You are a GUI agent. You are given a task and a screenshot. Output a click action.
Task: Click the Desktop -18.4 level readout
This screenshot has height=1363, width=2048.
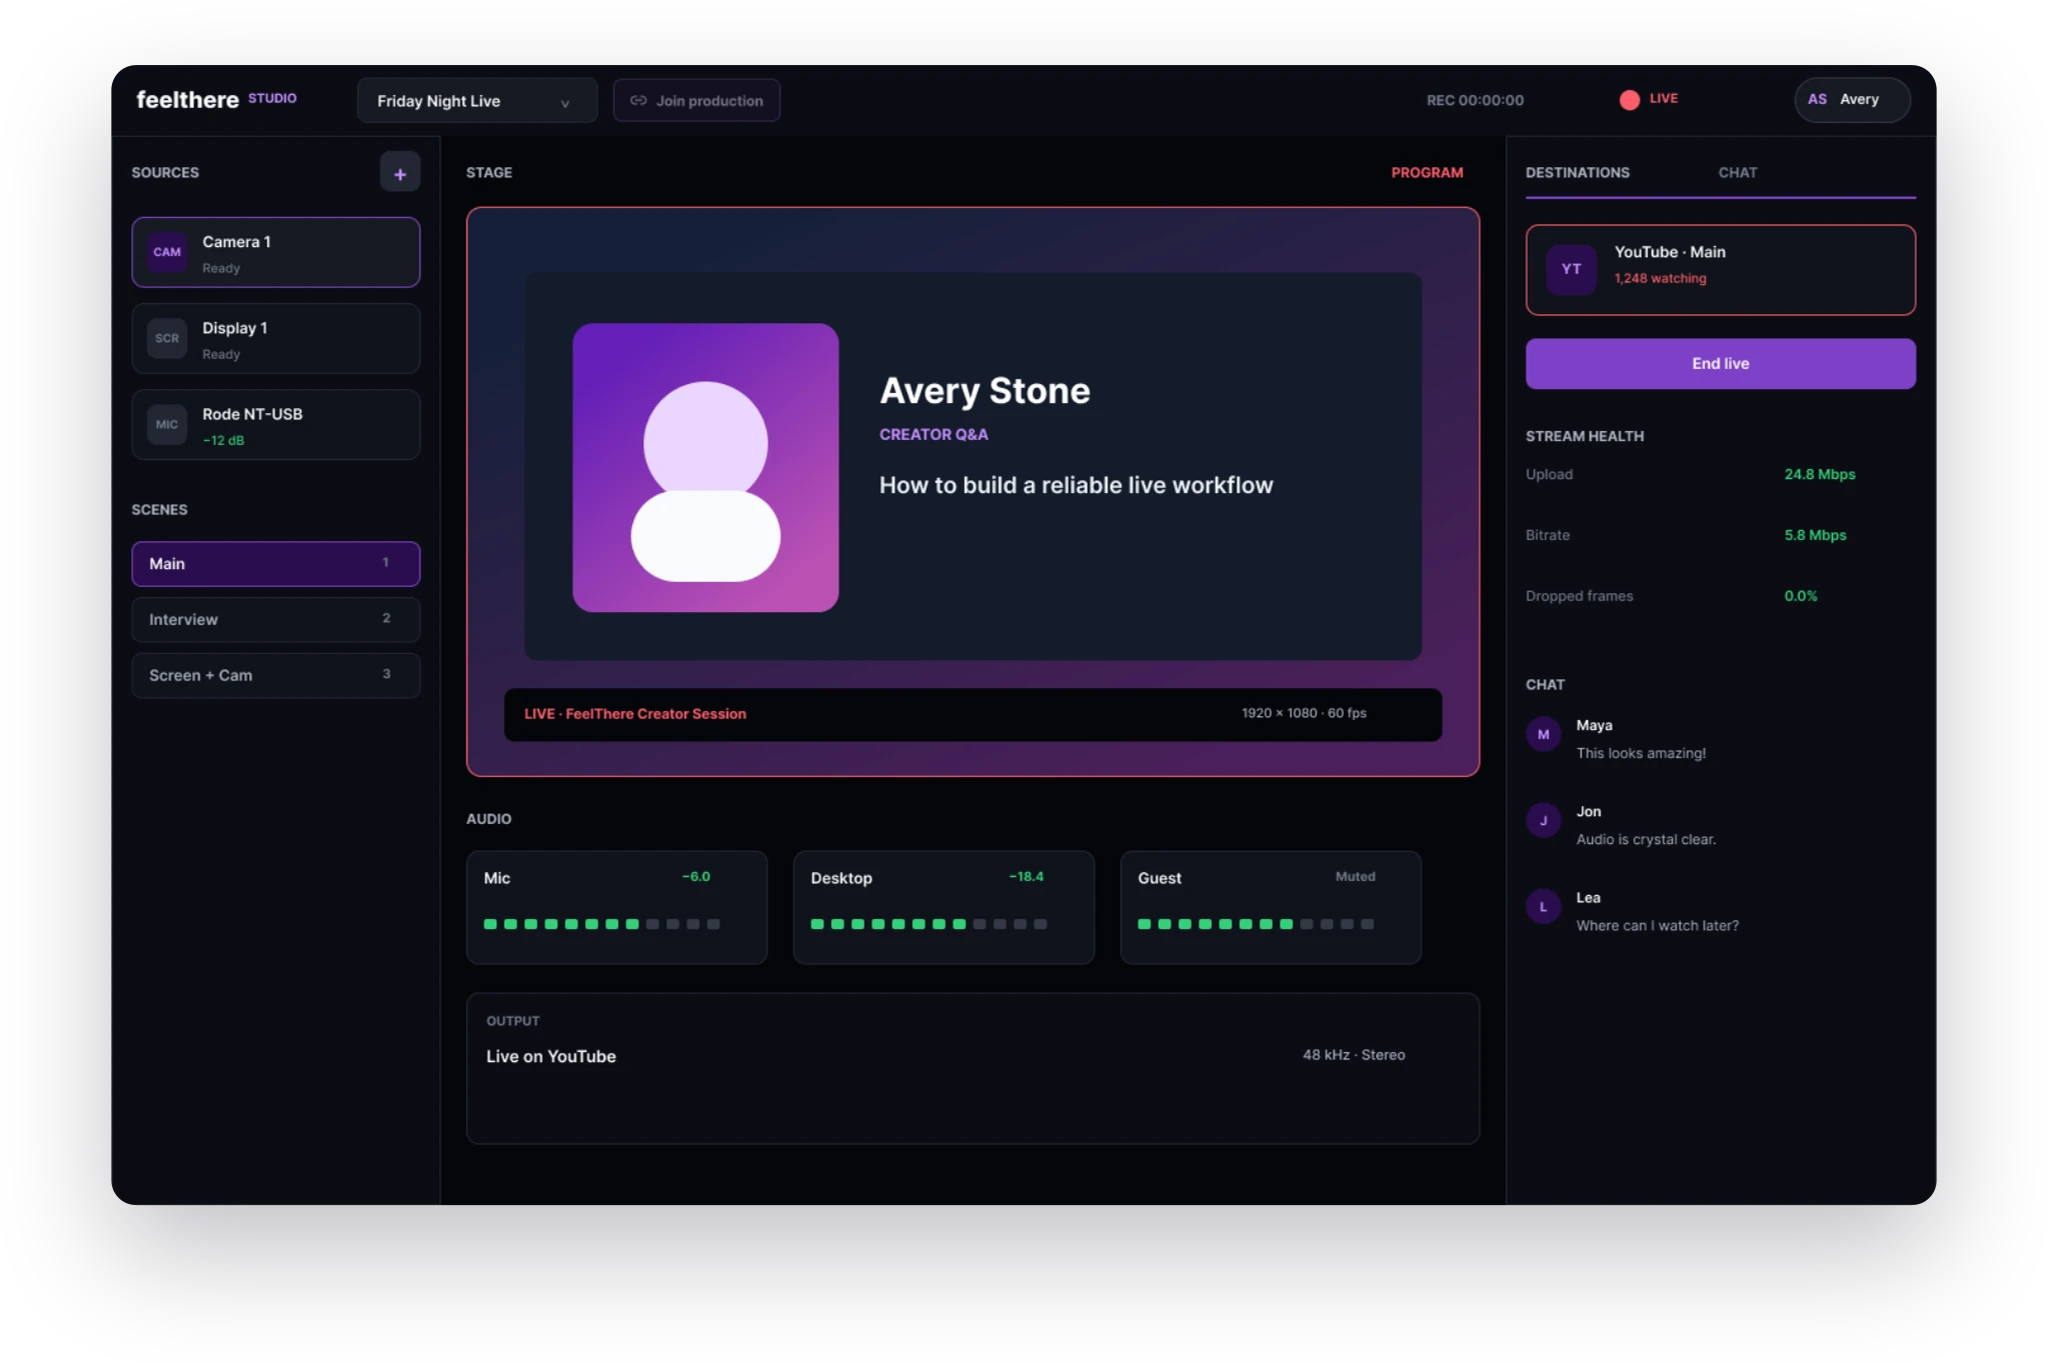click(1026, 877)
